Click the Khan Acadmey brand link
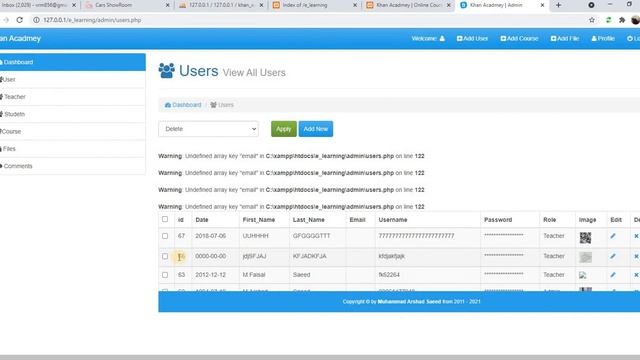This screenshot has width=640, height=360. 20,38
